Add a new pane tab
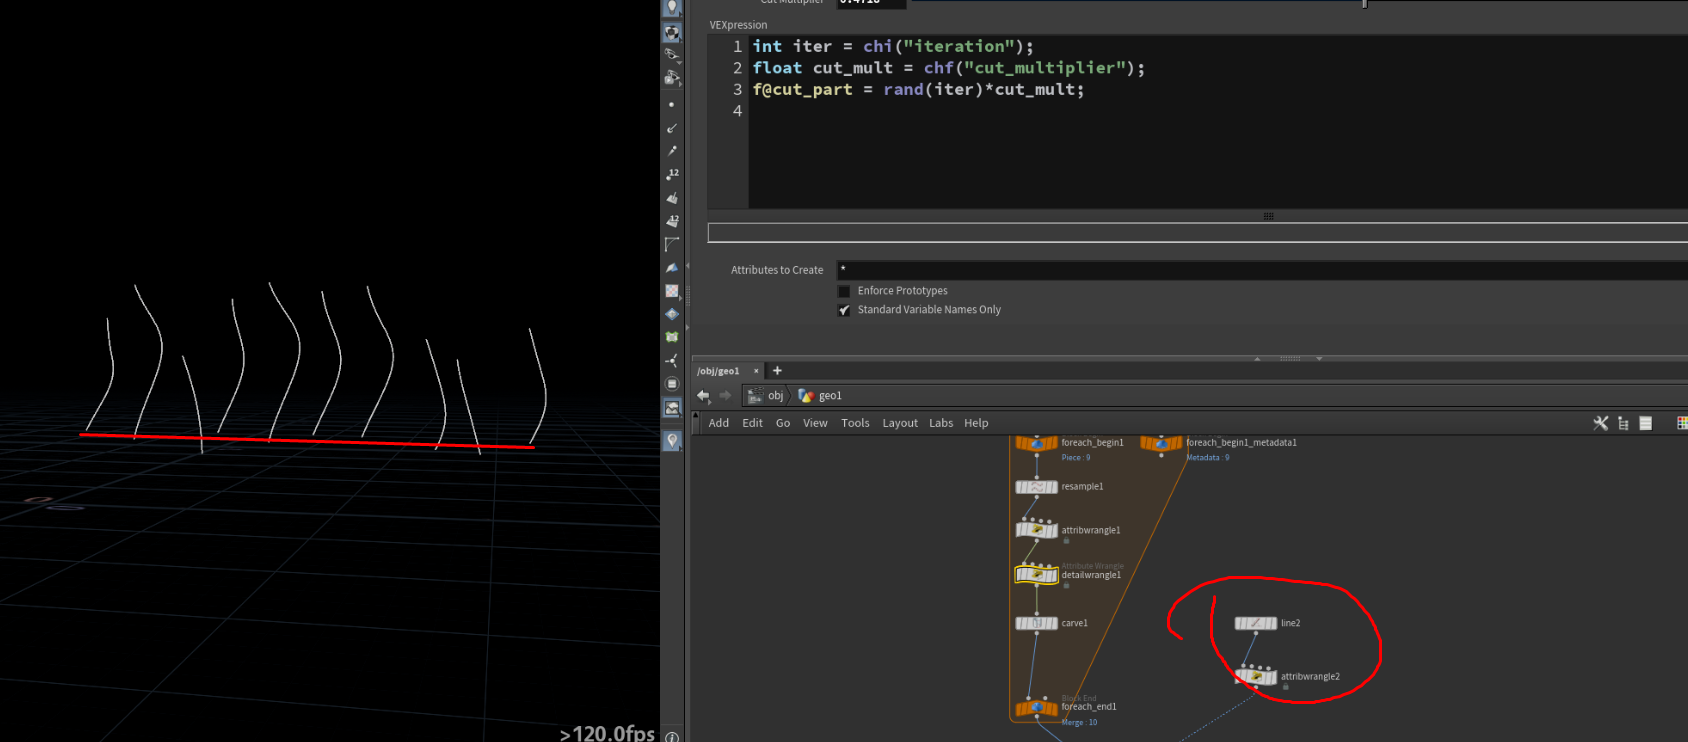Viewport: 1688px width, 742px height. point(777,371)
